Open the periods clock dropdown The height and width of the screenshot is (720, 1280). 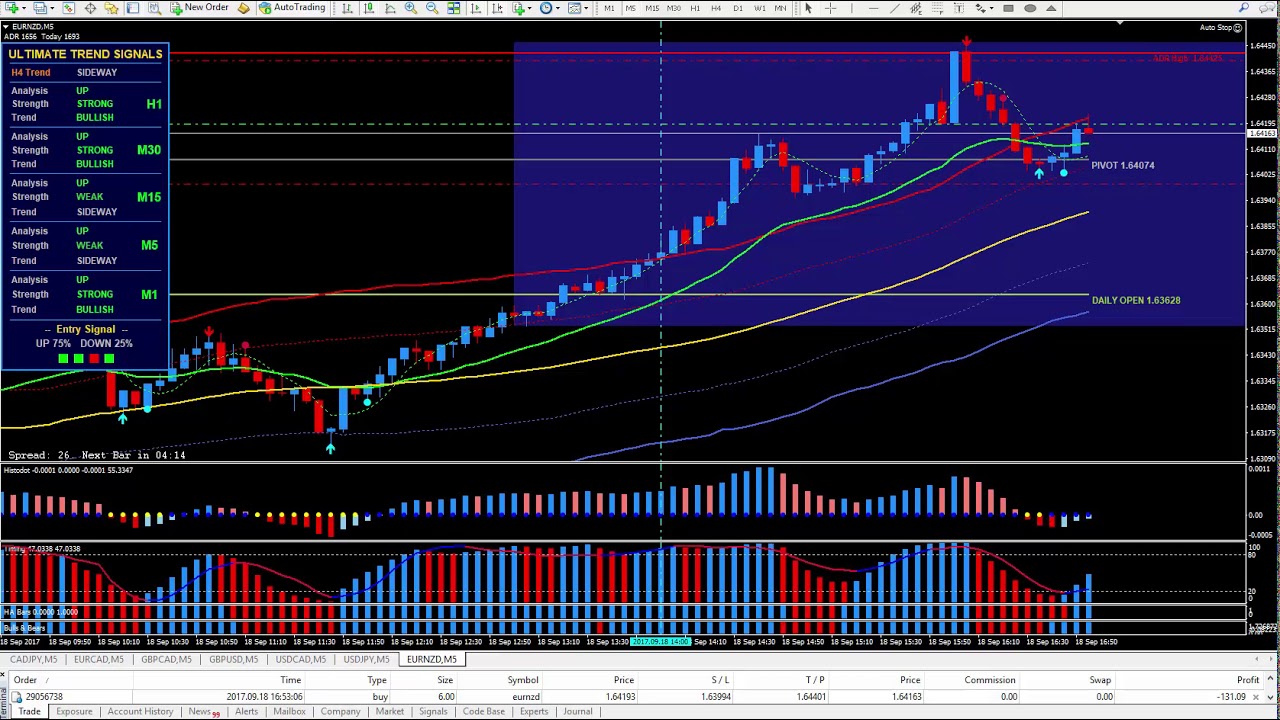[x=558, y=8]
